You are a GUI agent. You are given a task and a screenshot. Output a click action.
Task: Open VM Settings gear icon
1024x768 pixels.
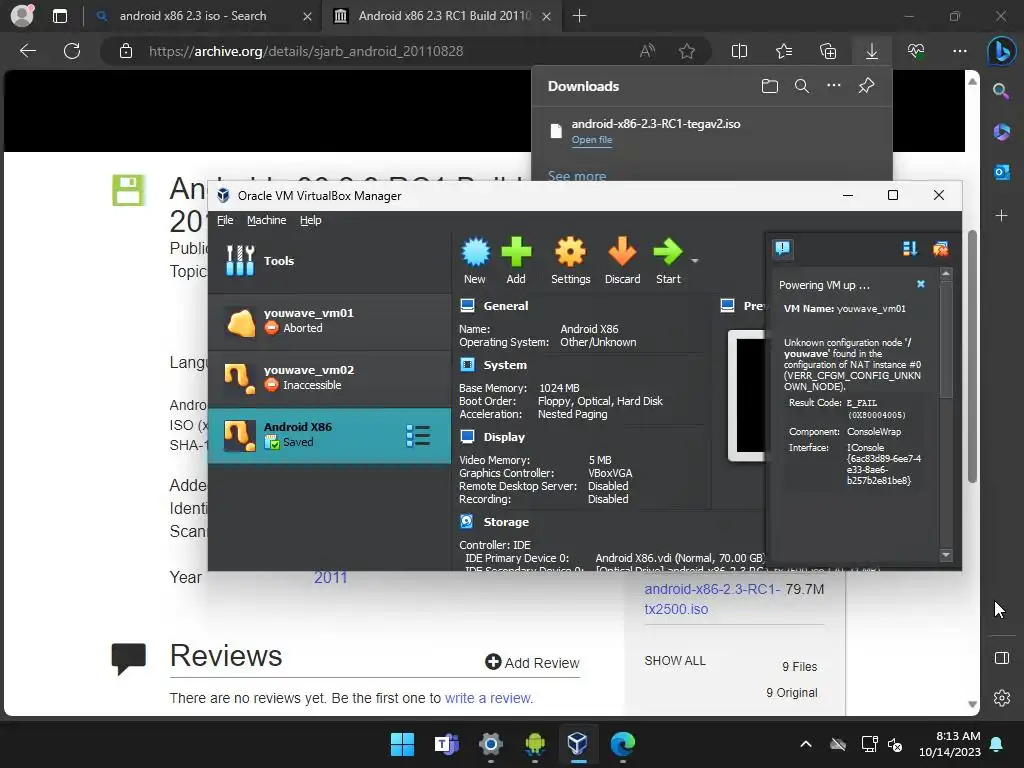pyautogui.click(x=570, y=260)
